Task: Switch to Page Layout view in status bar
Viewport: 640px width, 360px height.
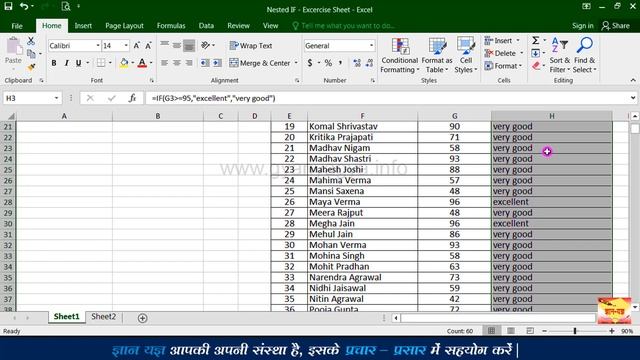Action: tap(511, 331)
